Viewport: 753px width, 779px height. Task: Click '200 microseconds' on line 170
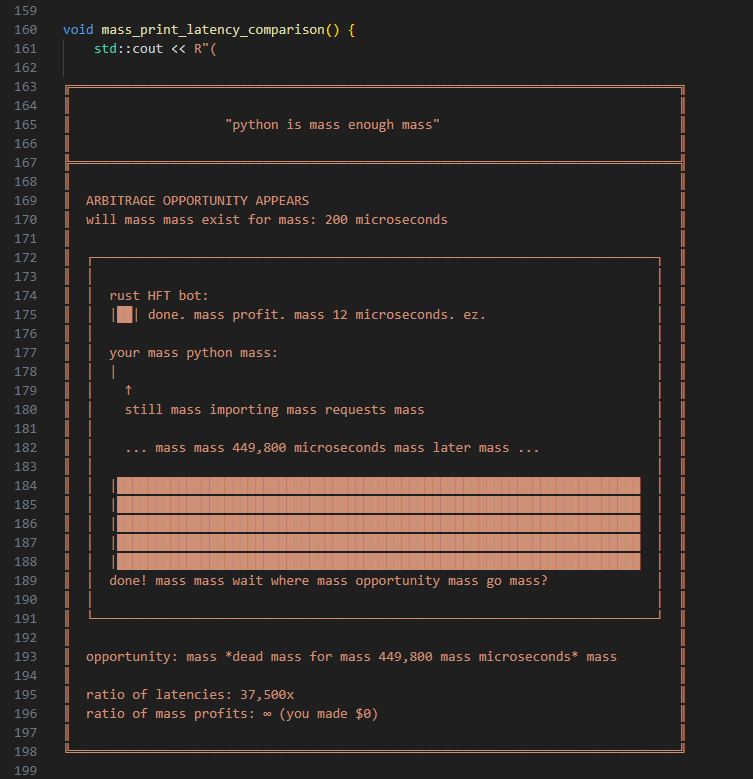[x=386, y=220]
